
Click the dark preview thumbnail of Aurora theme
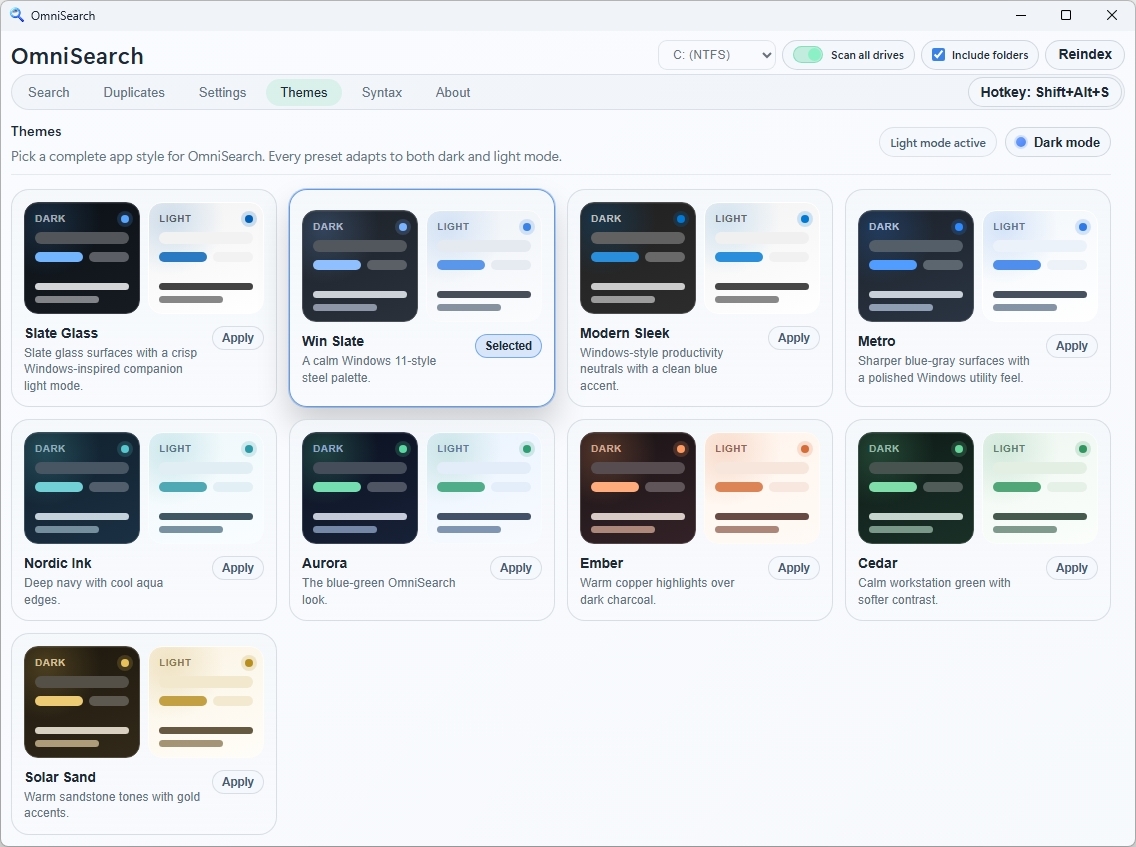pyautogui.click(x=360, y=488)
